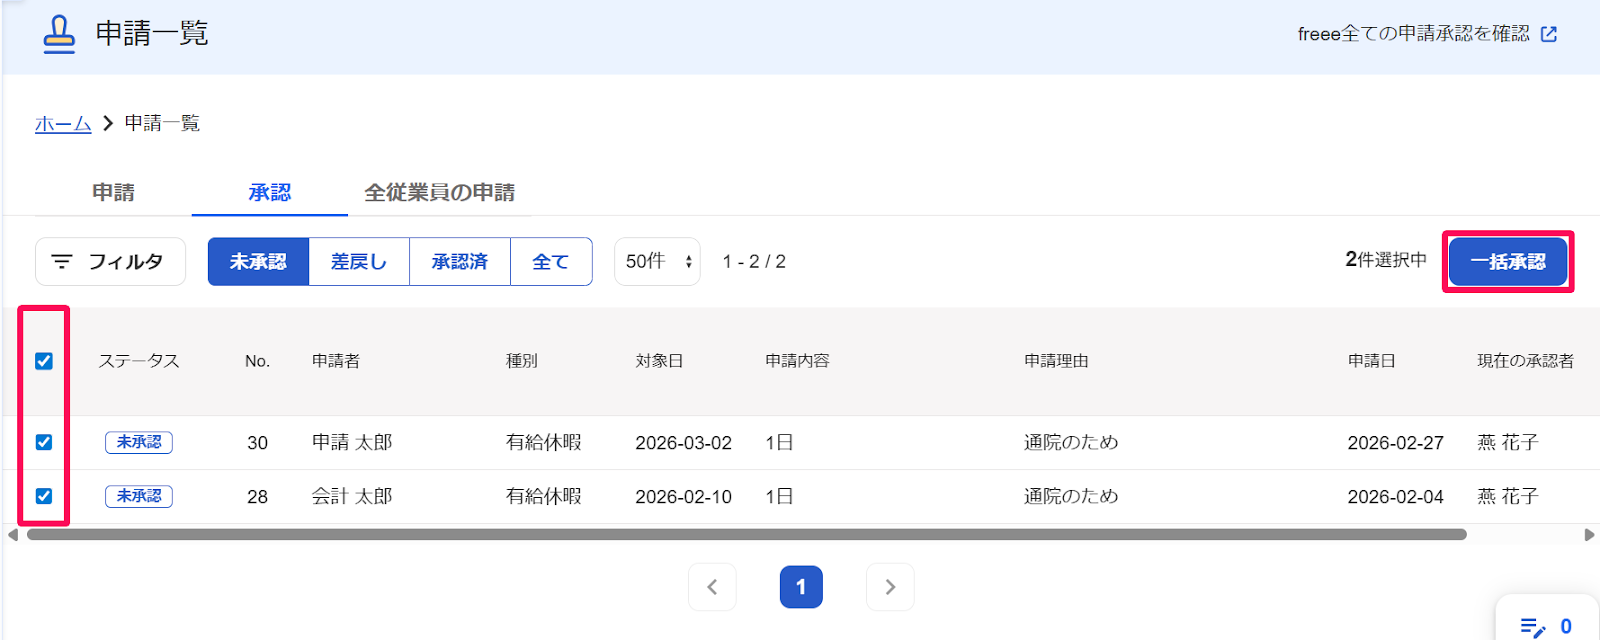
Task: Click No. column header
Action: (258, 361)
